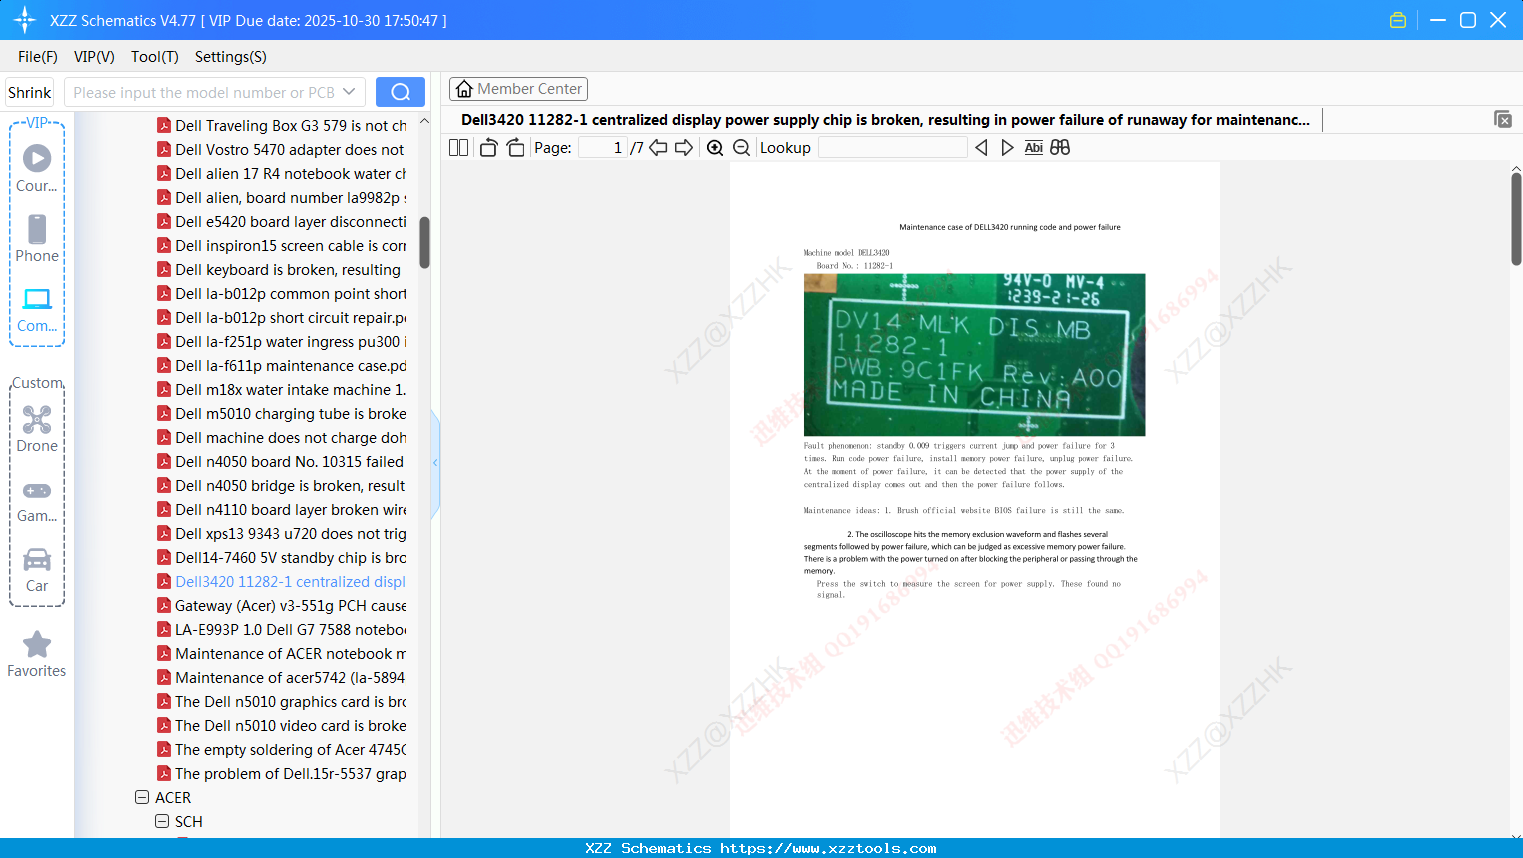Click PDF icon beside Dell keyboard is broken
The image size is (1523, 858).
[x=164, y=269]
